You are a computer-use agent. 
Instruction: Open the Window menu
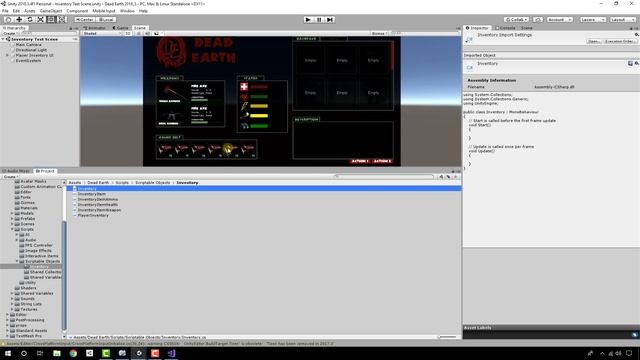[x=127, y=11]
